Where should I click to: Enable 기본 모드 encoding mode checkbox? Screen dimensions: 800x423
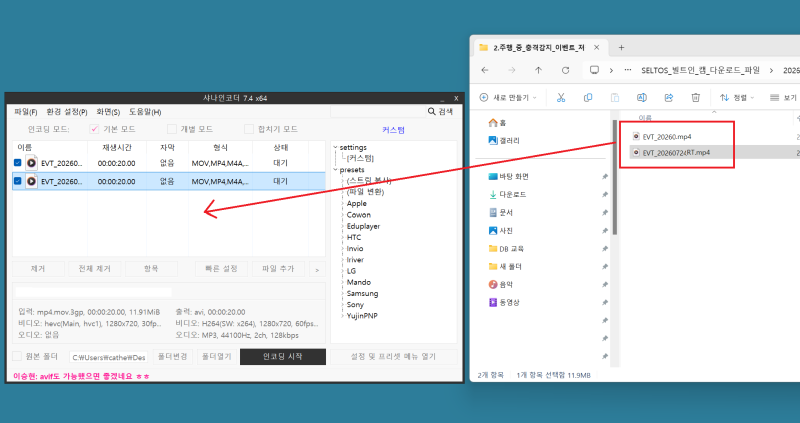coord(94,129)
